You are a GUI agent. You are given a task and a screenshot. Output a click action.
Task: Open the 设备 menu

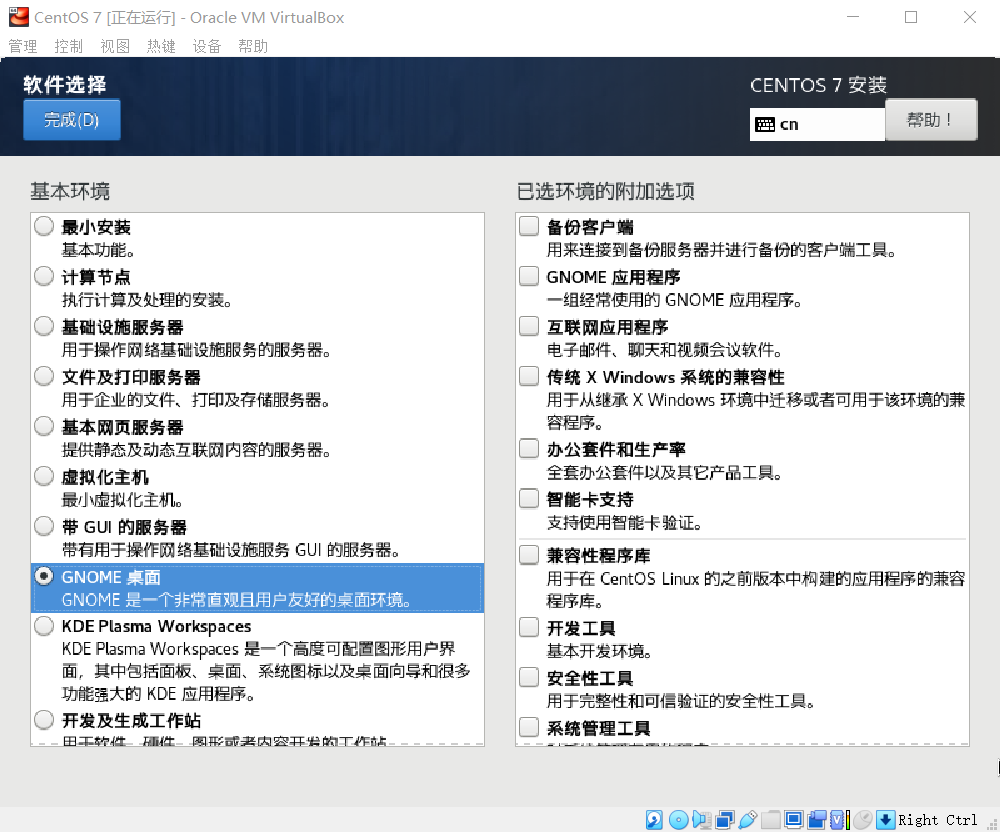pos(207,46)
